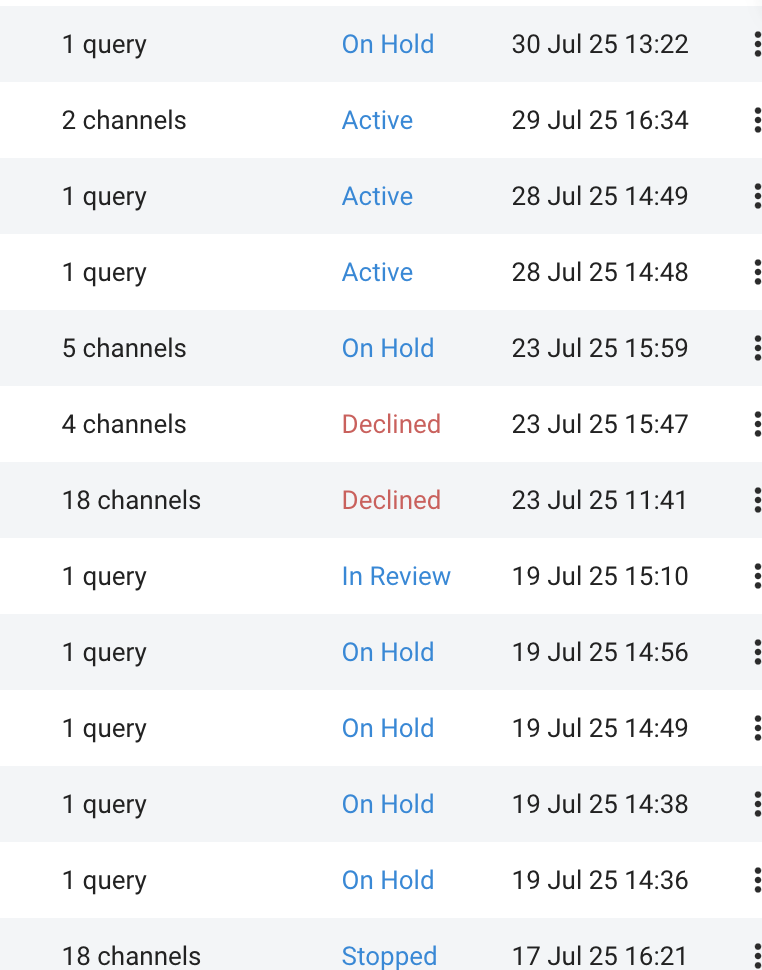The width and height of the screenshot is (762, 970).
Task: Open kebab menu for 19 Jul 15:10 row
Action: 756,576
